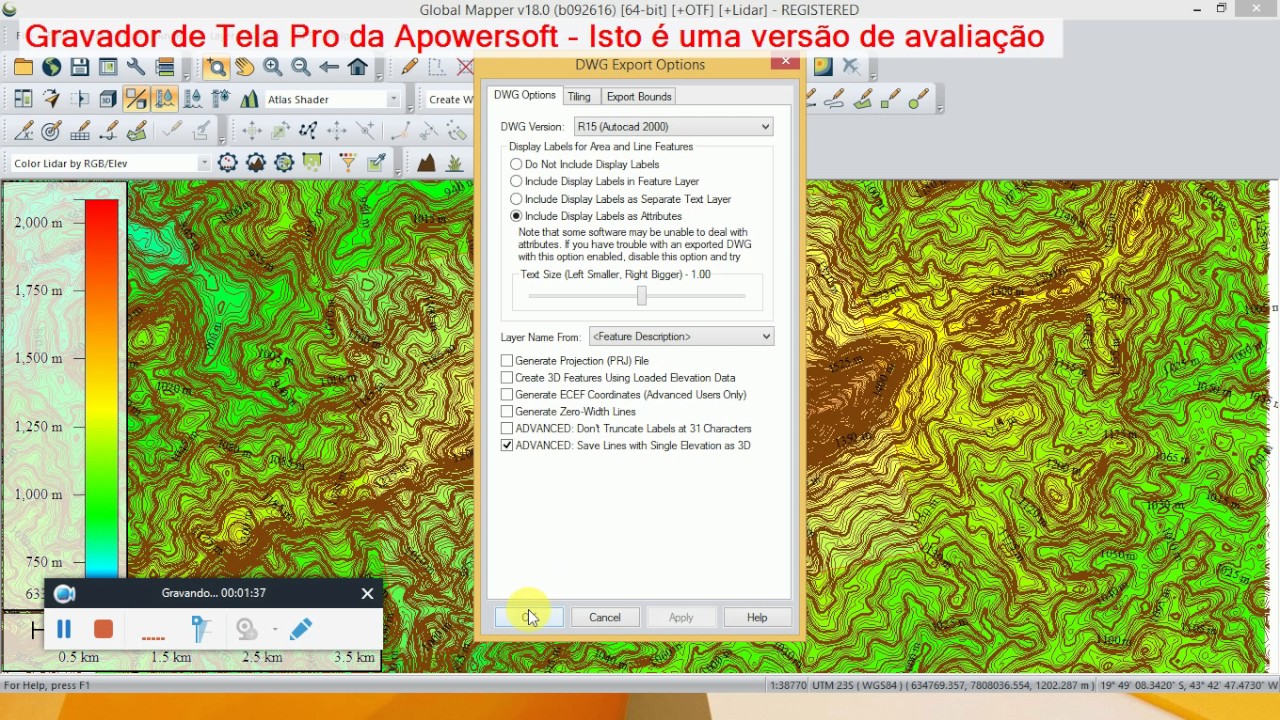The width and height of the screenshot is (1280, 720).
Task: Click the Zoom In magnifier icon
Action: (272, 67)
